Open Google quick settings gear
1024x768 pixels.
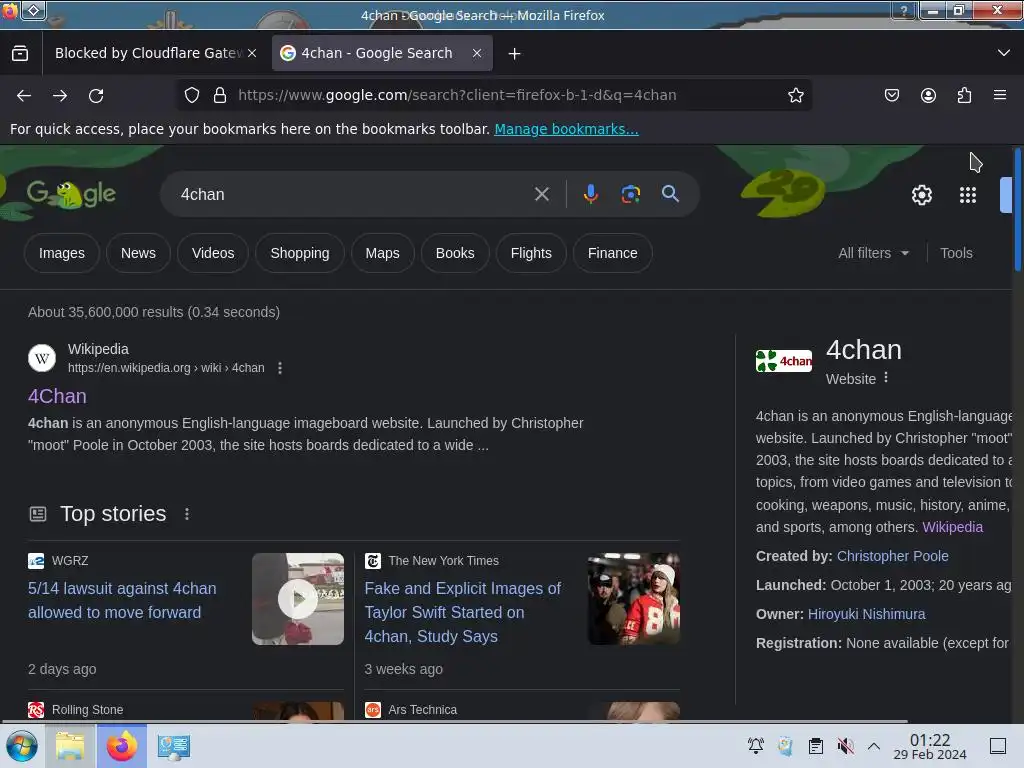tap(921, 195)
